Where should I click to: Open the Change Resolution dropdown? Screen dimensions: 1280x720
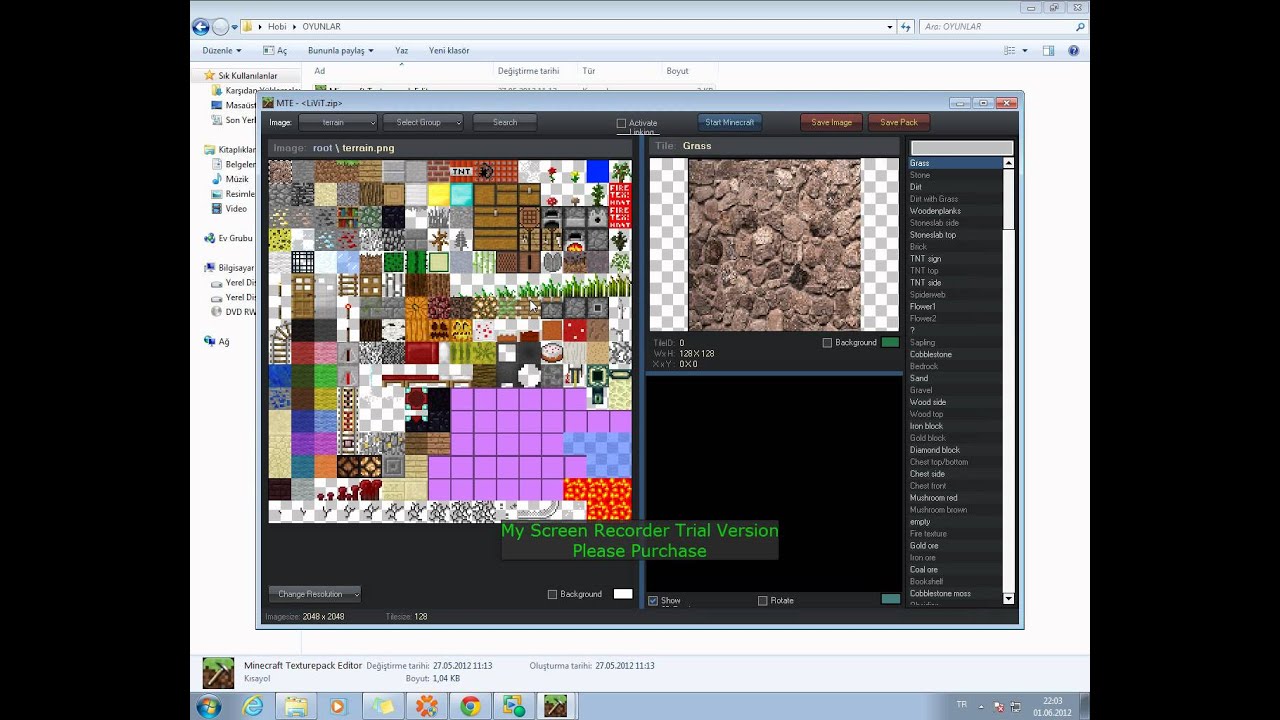314,594
